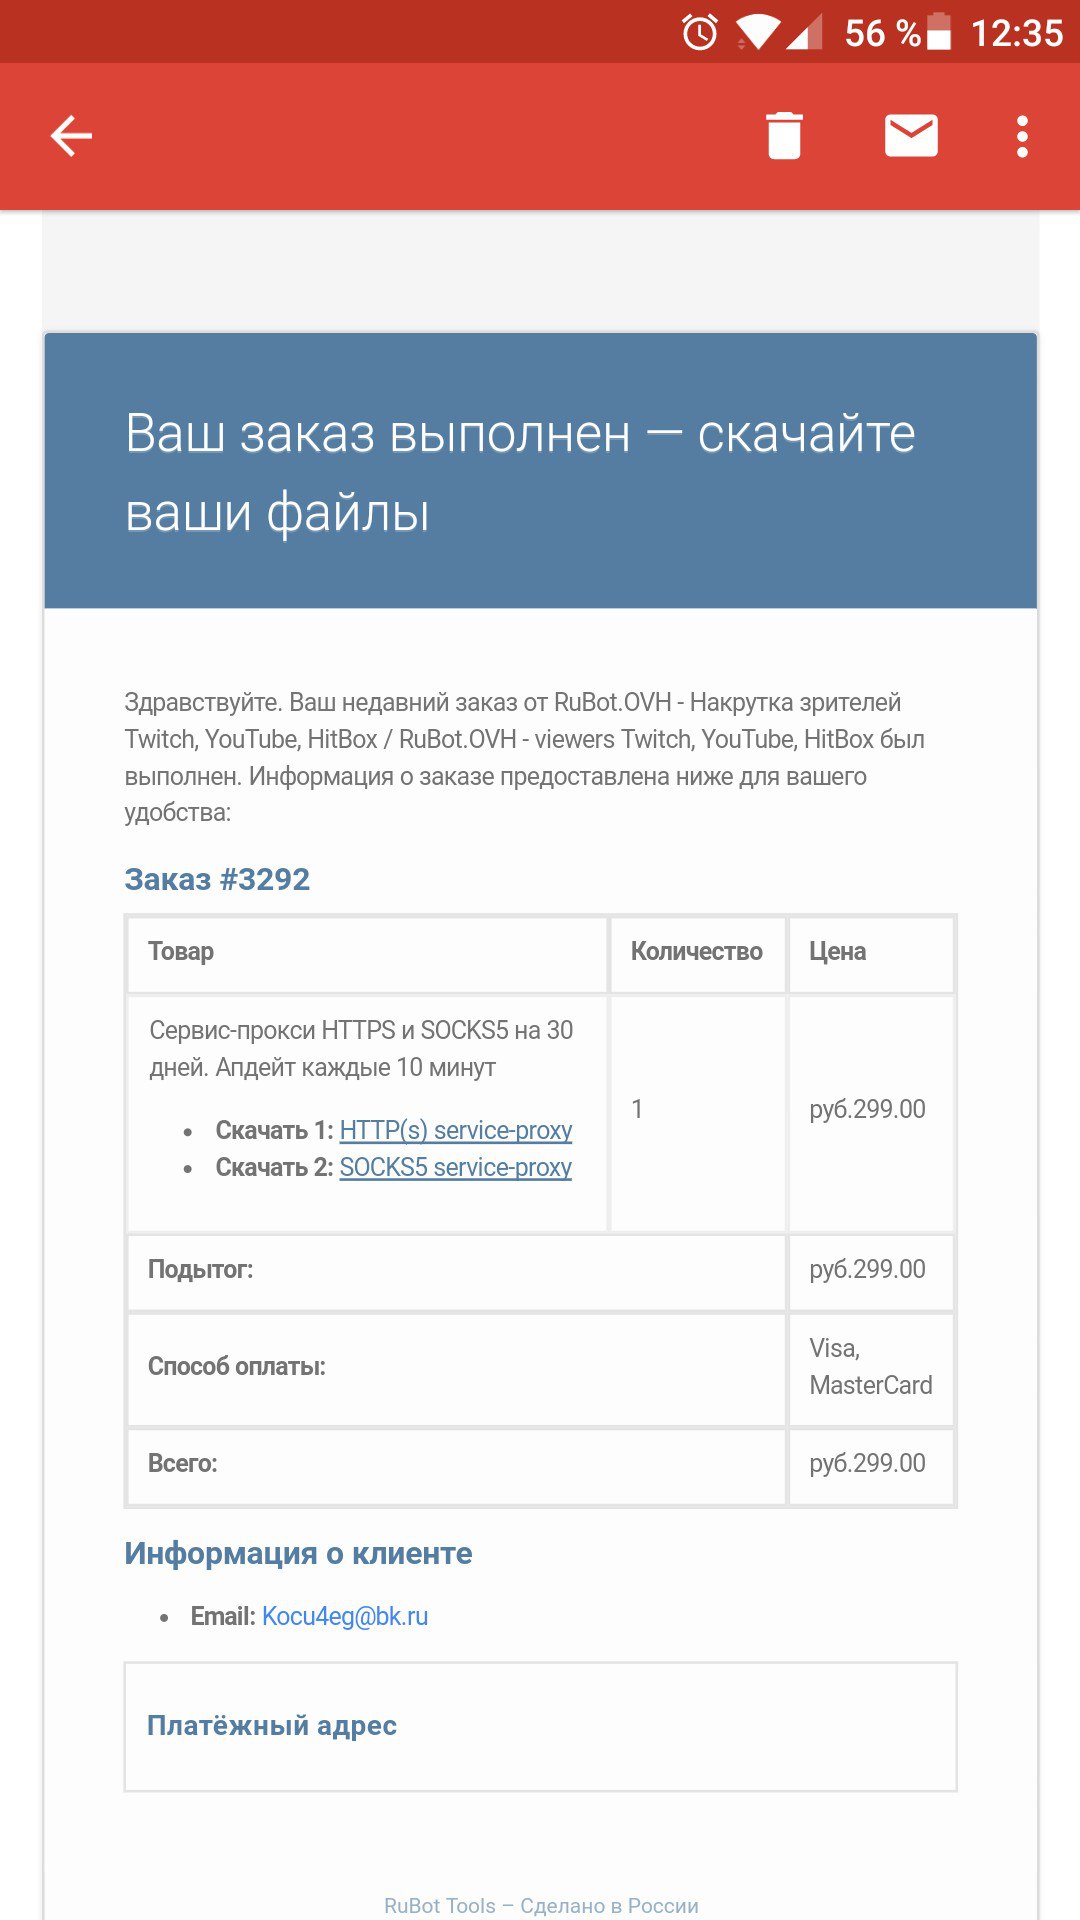1080x1920 pixels.
Task: Tap the Товар column header
Action: 181,951
